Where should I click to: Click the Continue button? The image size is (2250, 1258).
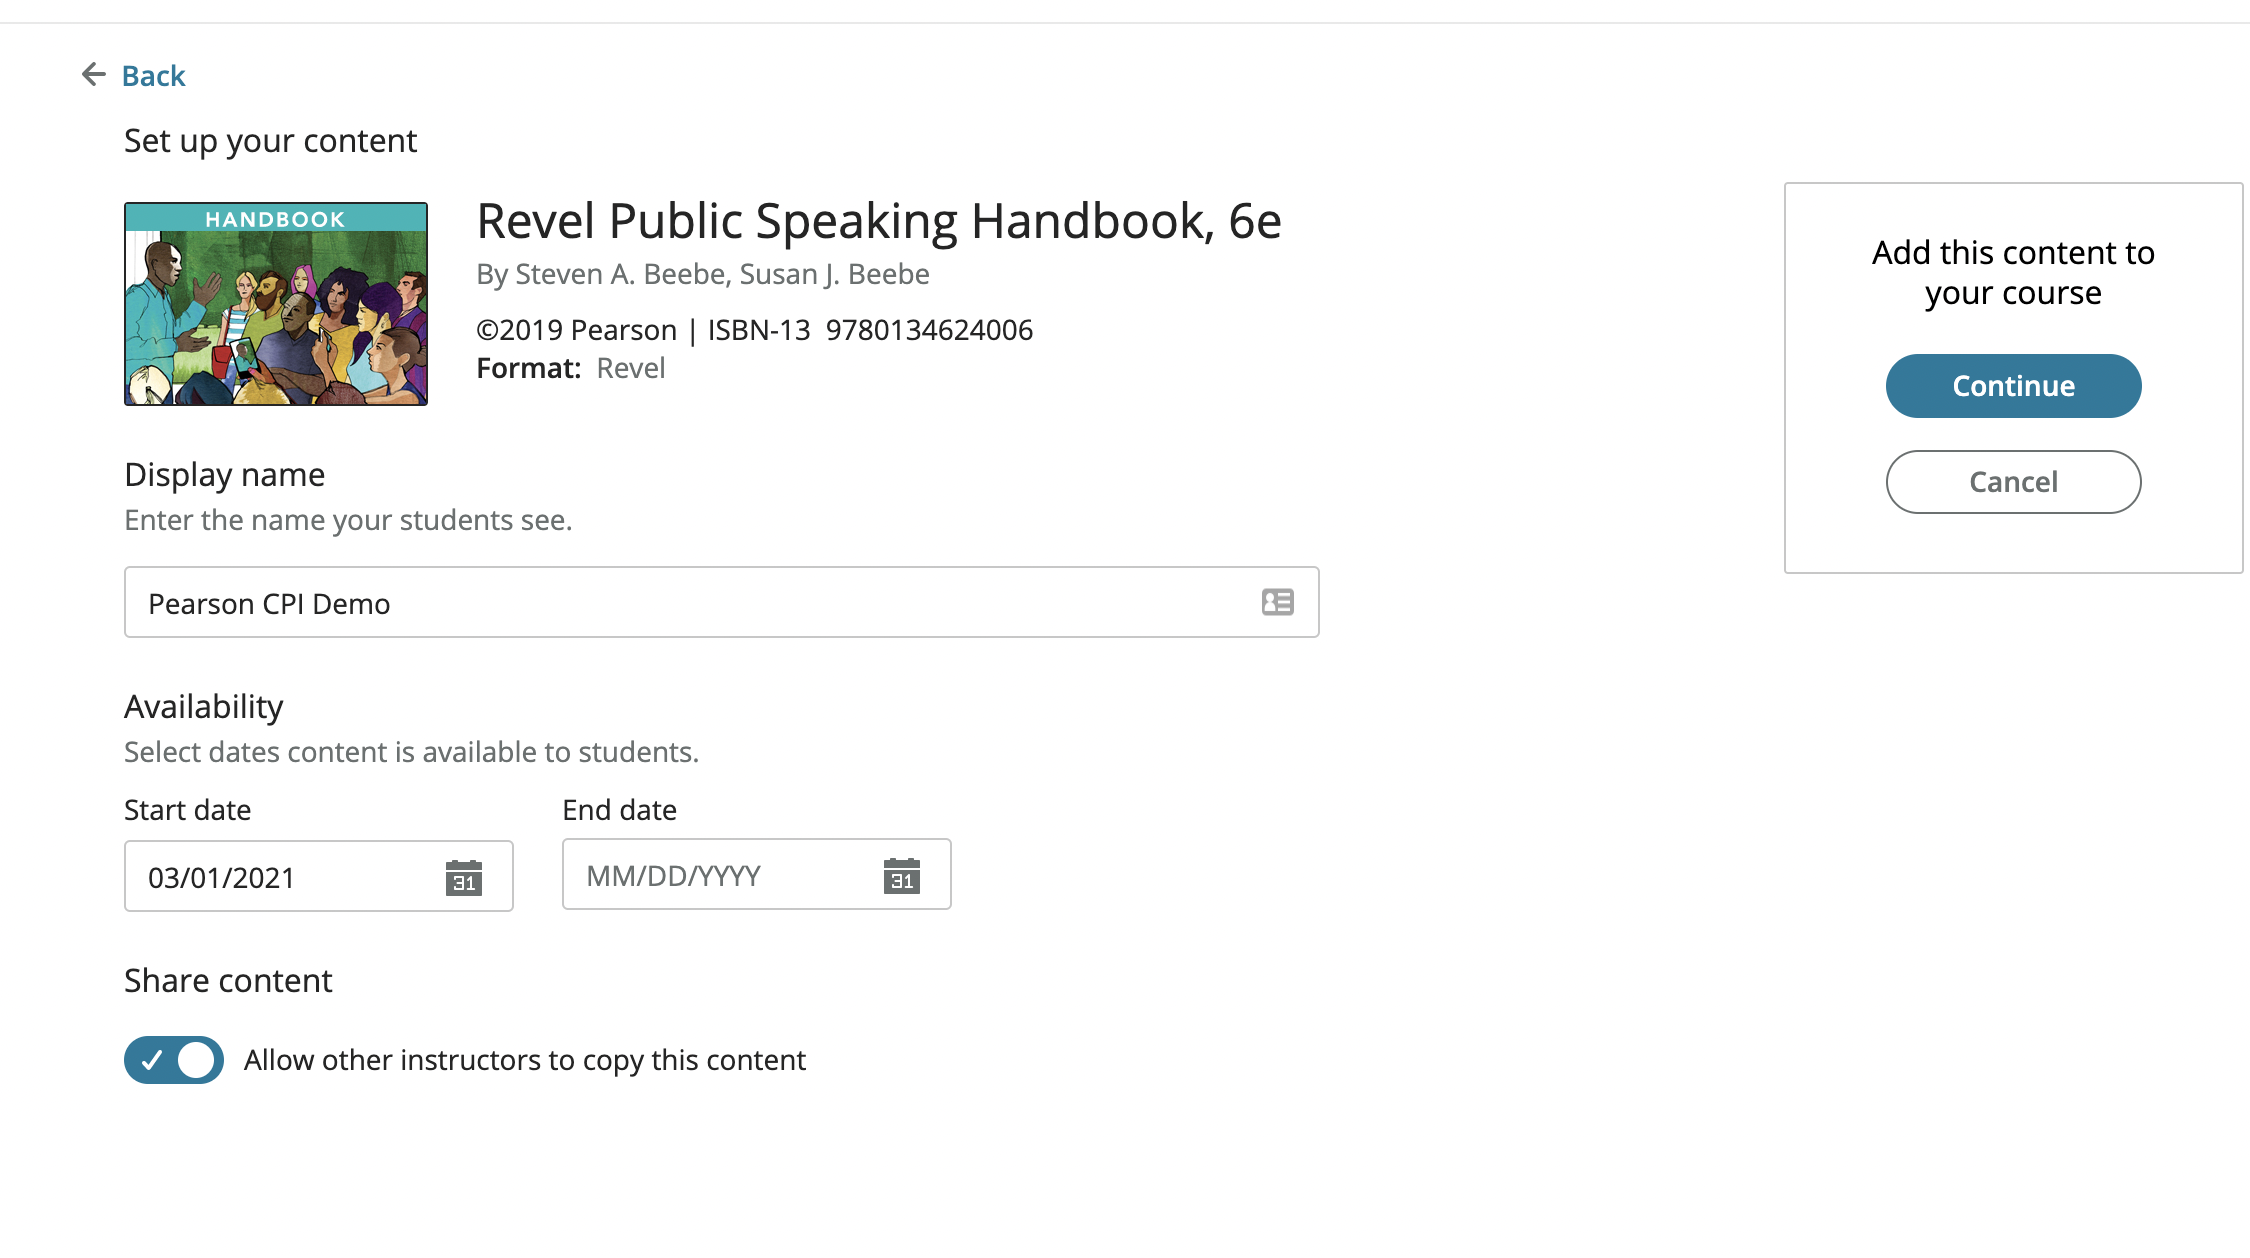[x=2013, y=386]
